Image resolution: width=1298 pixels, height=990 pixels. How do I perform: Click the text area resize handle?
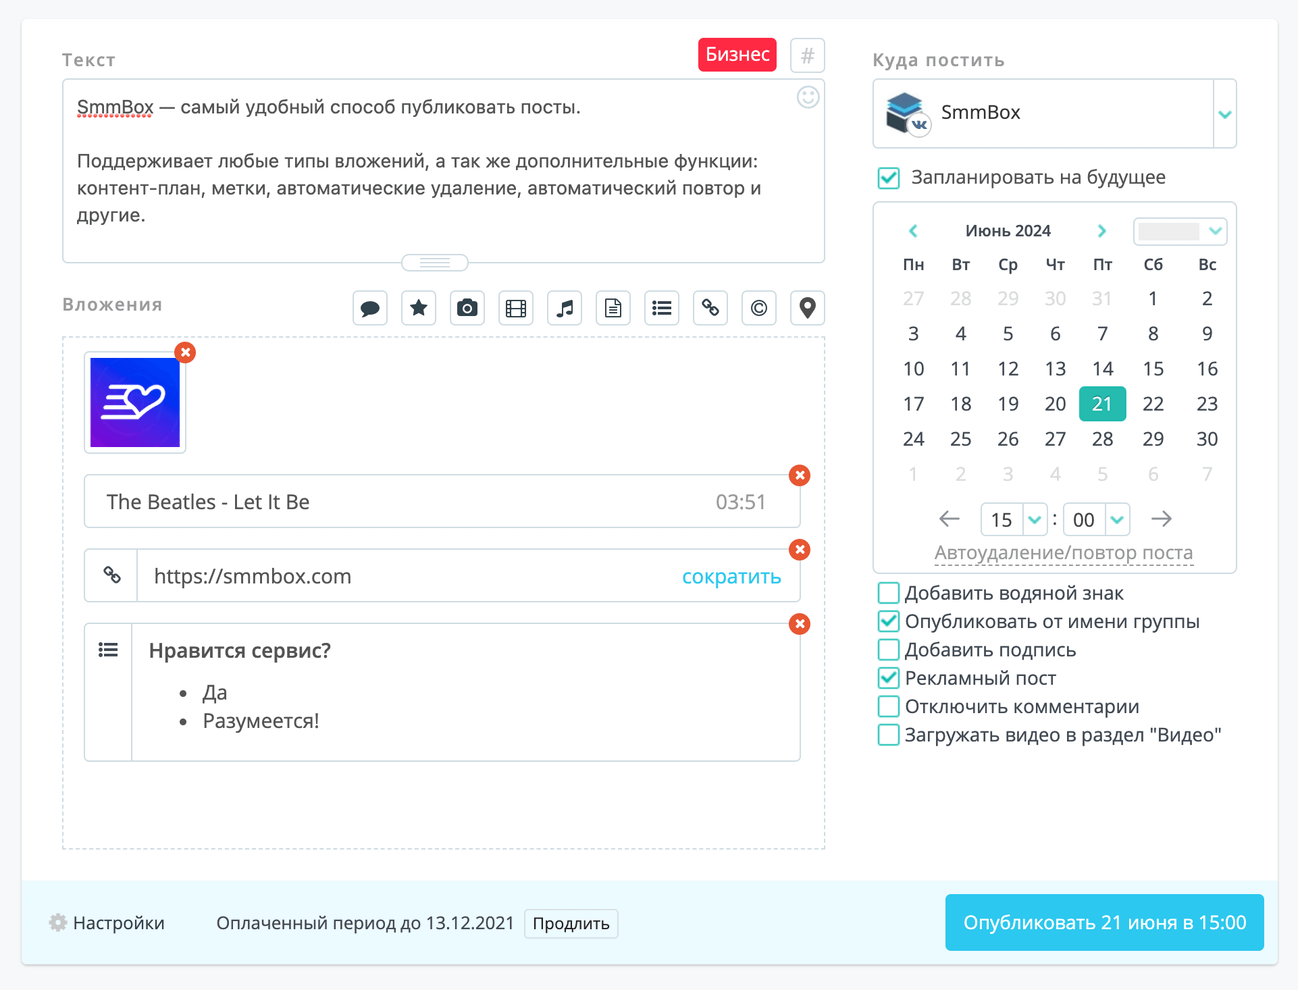[435, 262]
